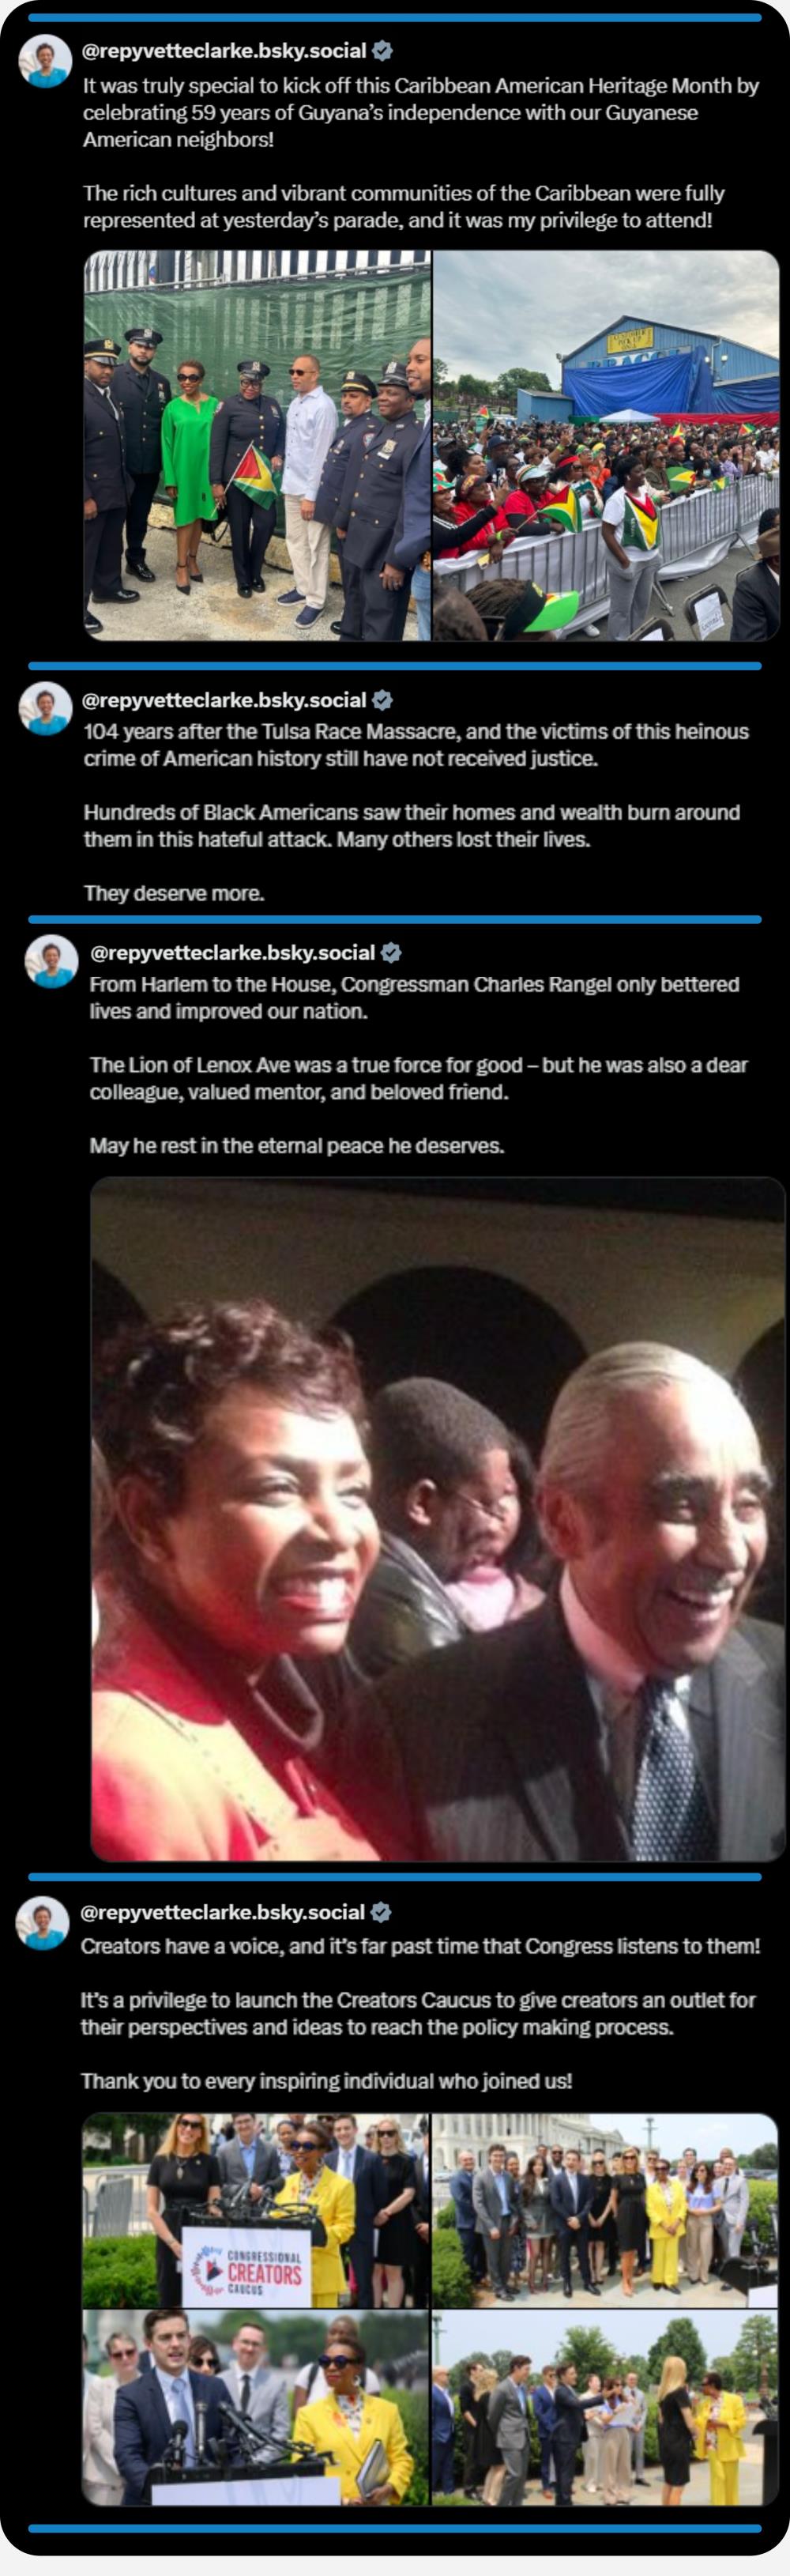Viewport: 790px width, 2576px height.
Task: Open the @repyvetteclarke.bsky.social handle on the Rangel post
Action: (233, 953)
